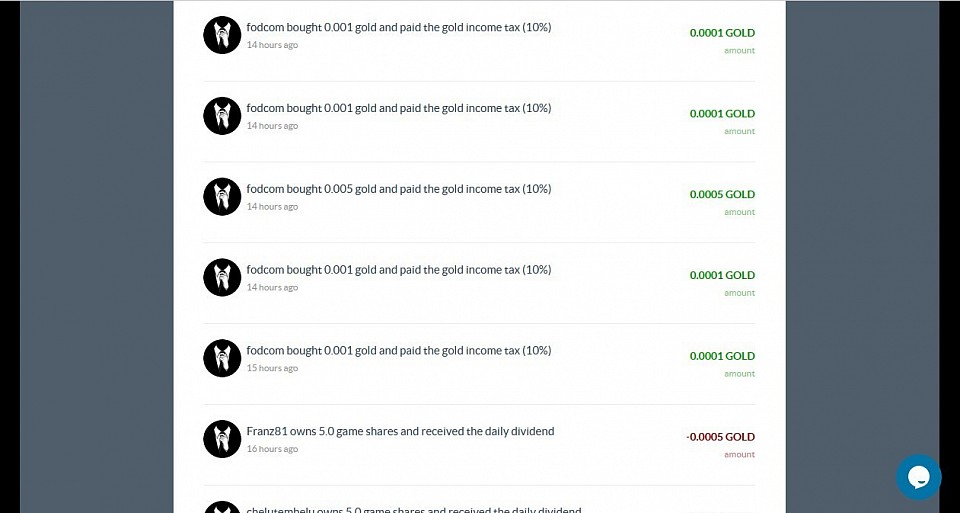Click the chelutembelu entry suit avatar

pyautogui.click(x=222, y=508)
